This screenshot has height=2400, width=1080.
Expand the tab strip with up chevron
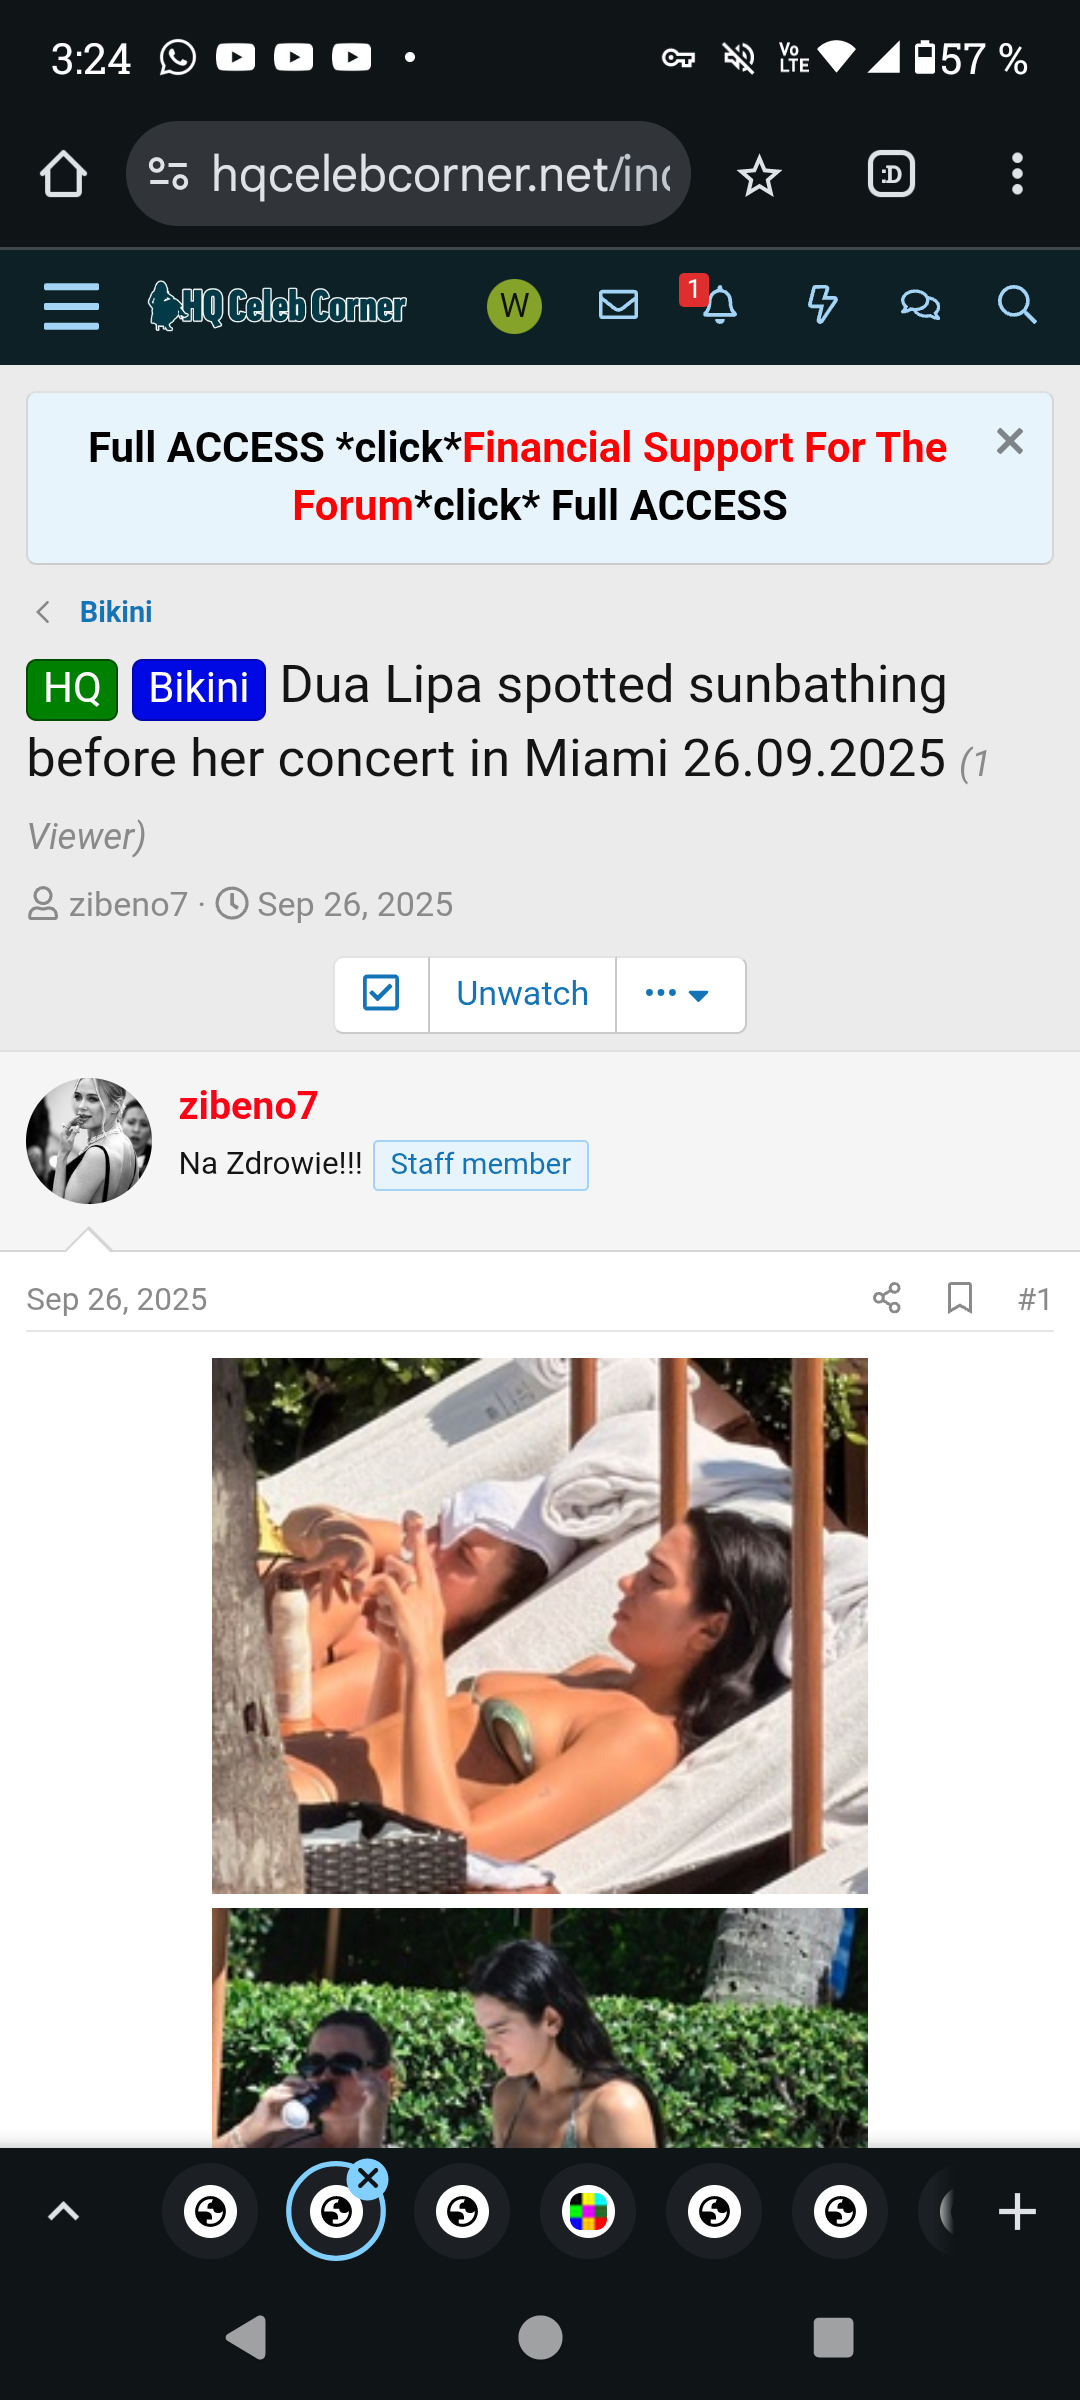click(x=63, y=2211)
